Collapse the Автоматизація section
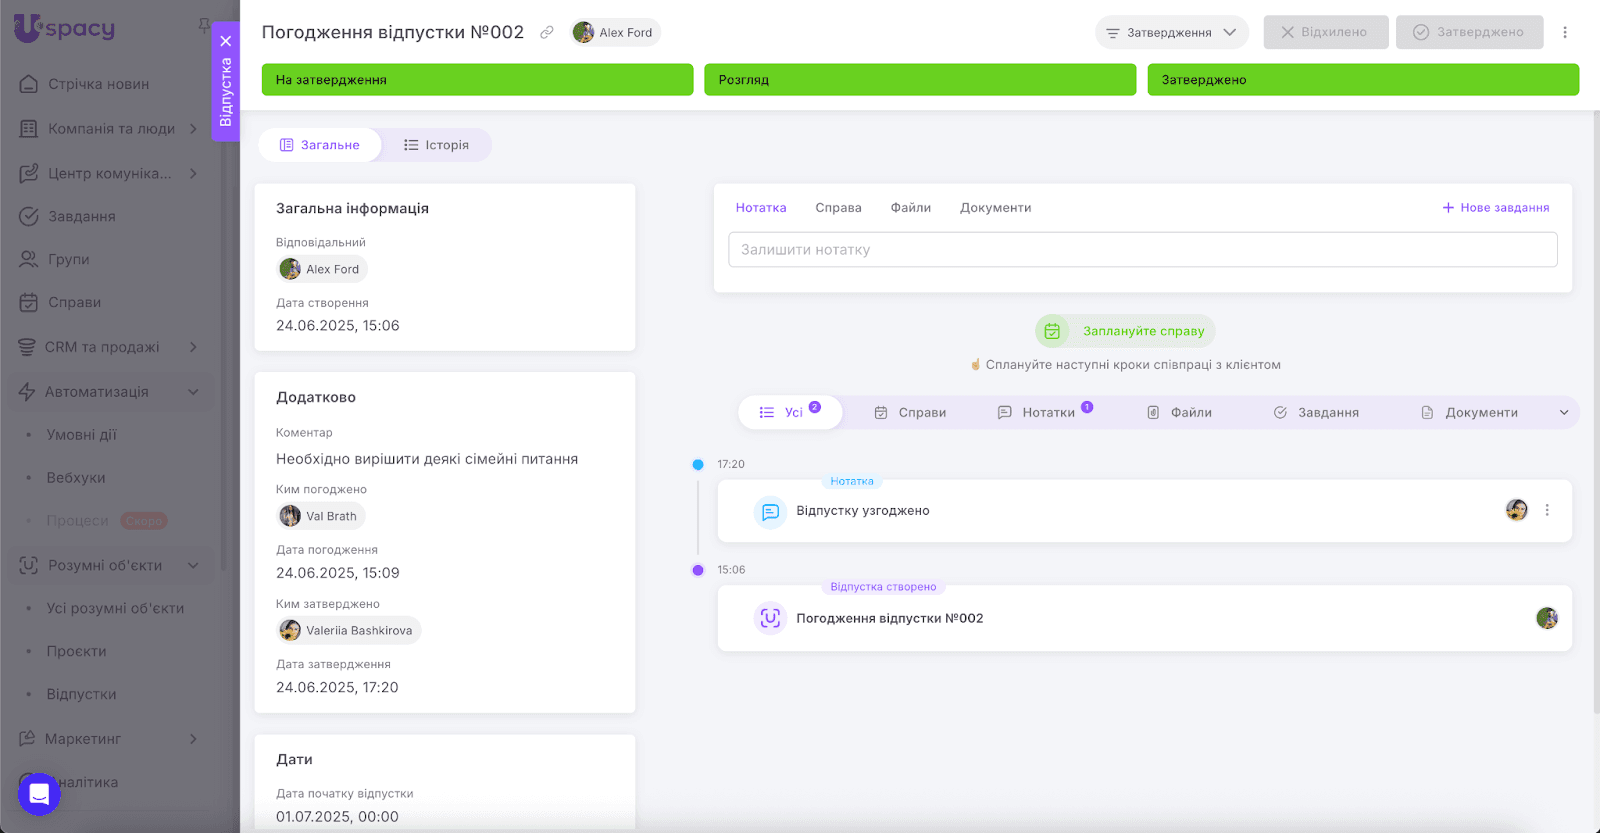 tap(193, 392)
